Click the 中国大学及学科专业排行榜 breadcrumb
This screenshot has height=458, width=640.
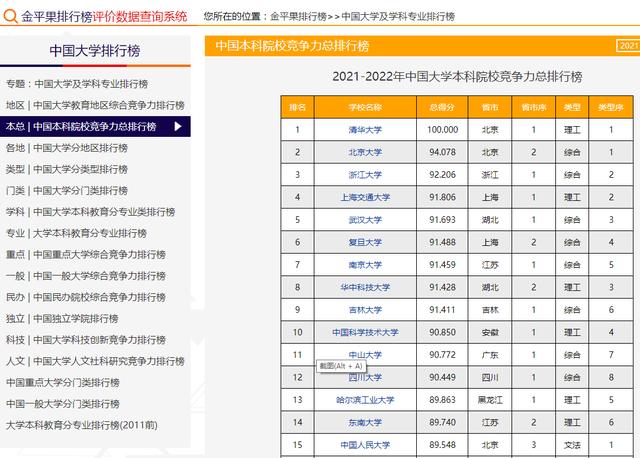398,16
